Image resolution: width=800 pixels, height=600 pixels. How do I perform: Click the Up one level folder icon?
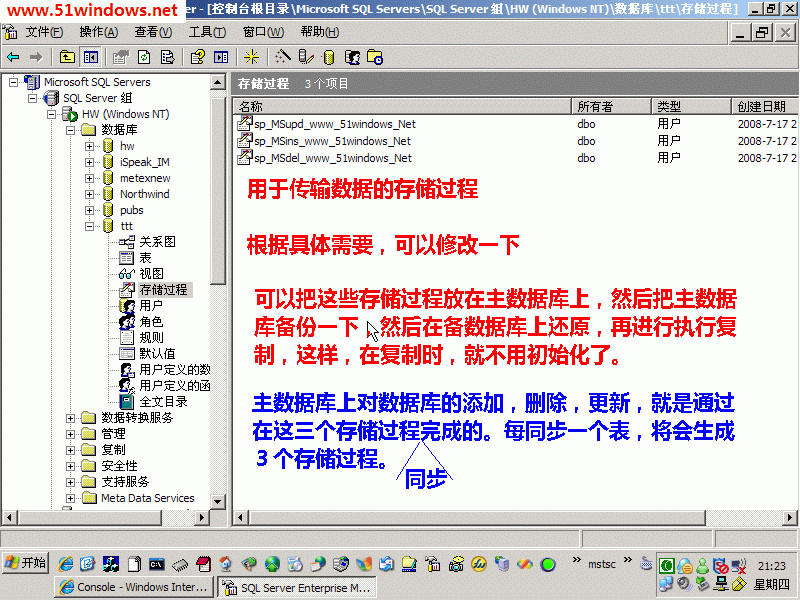tap(68, 57)
